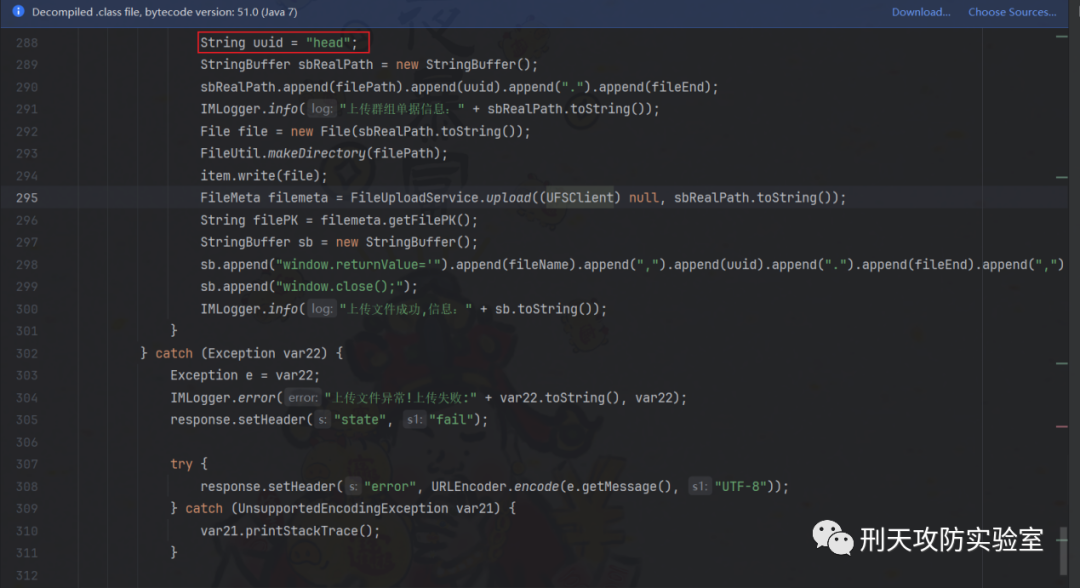
Task: Click line number 295 in the gutter
Action: (27, 198)
